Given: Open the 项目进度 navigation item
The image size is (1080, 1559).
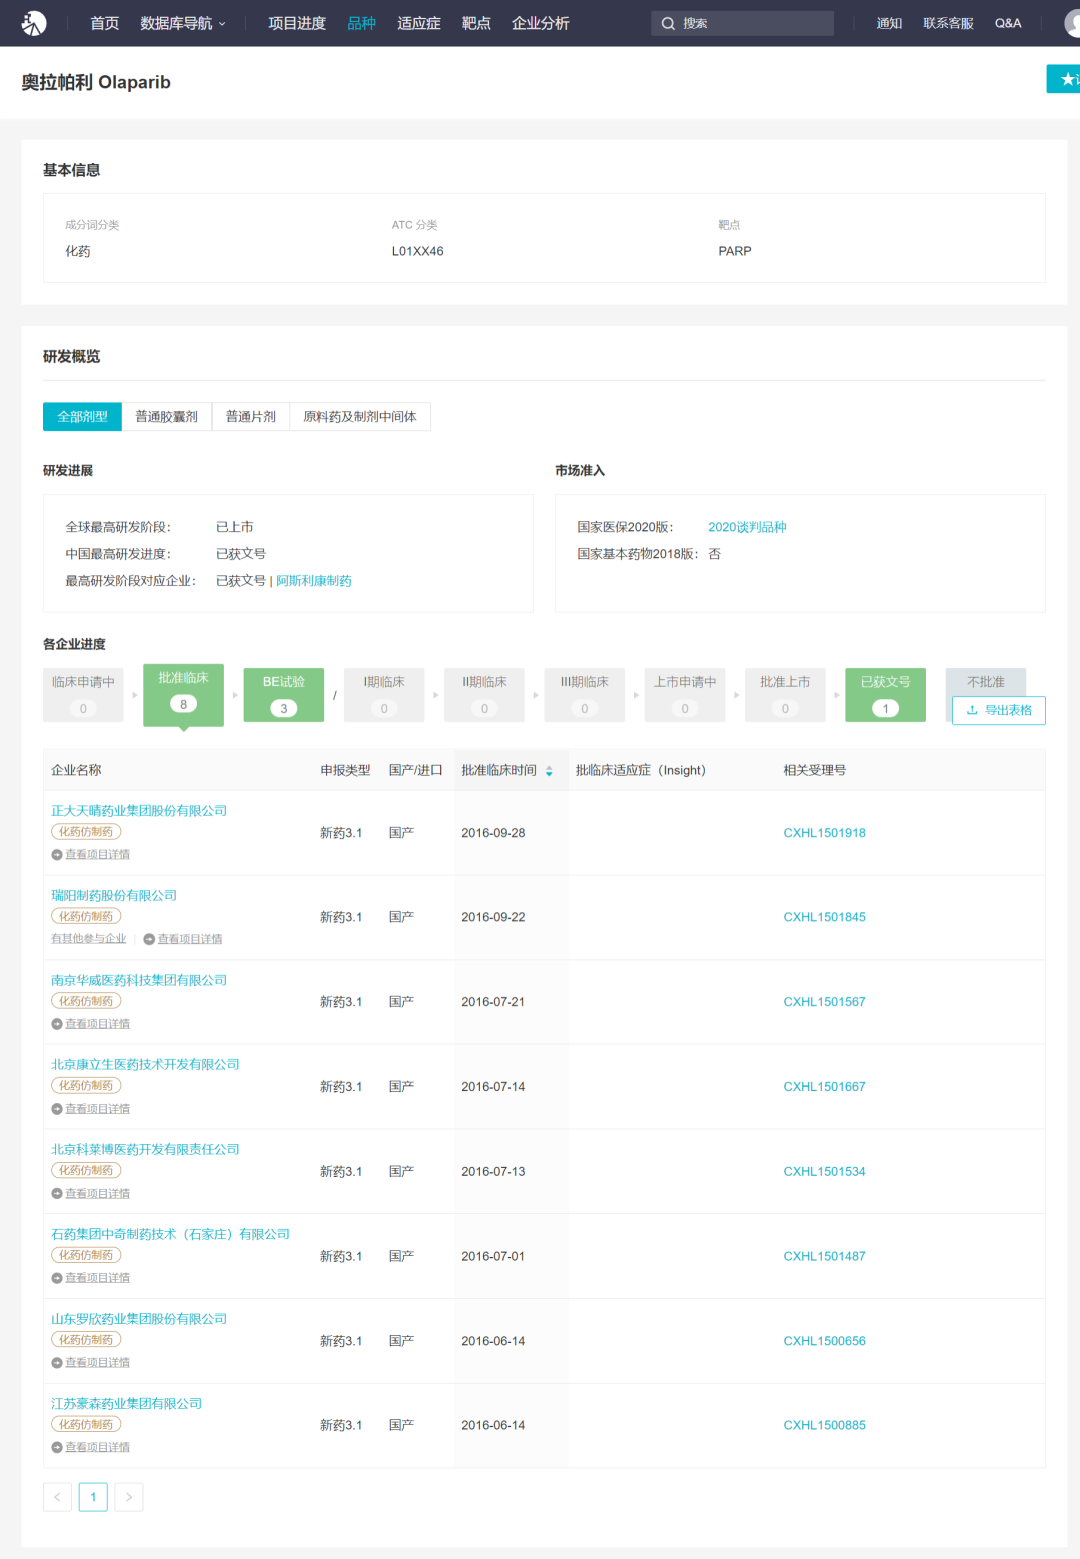Looking at the screenshot, I should (x=297, y=23).
